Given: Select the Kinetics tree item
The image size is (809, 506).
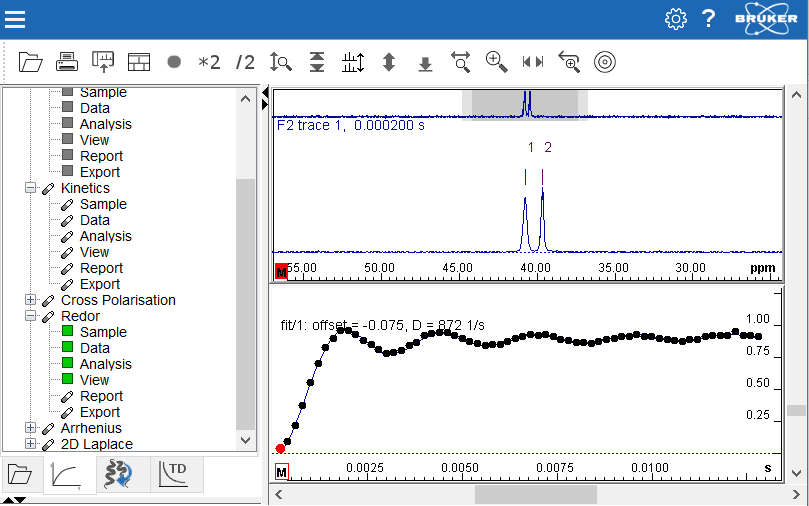Looking at the screenshot, I should pos(85,188).
